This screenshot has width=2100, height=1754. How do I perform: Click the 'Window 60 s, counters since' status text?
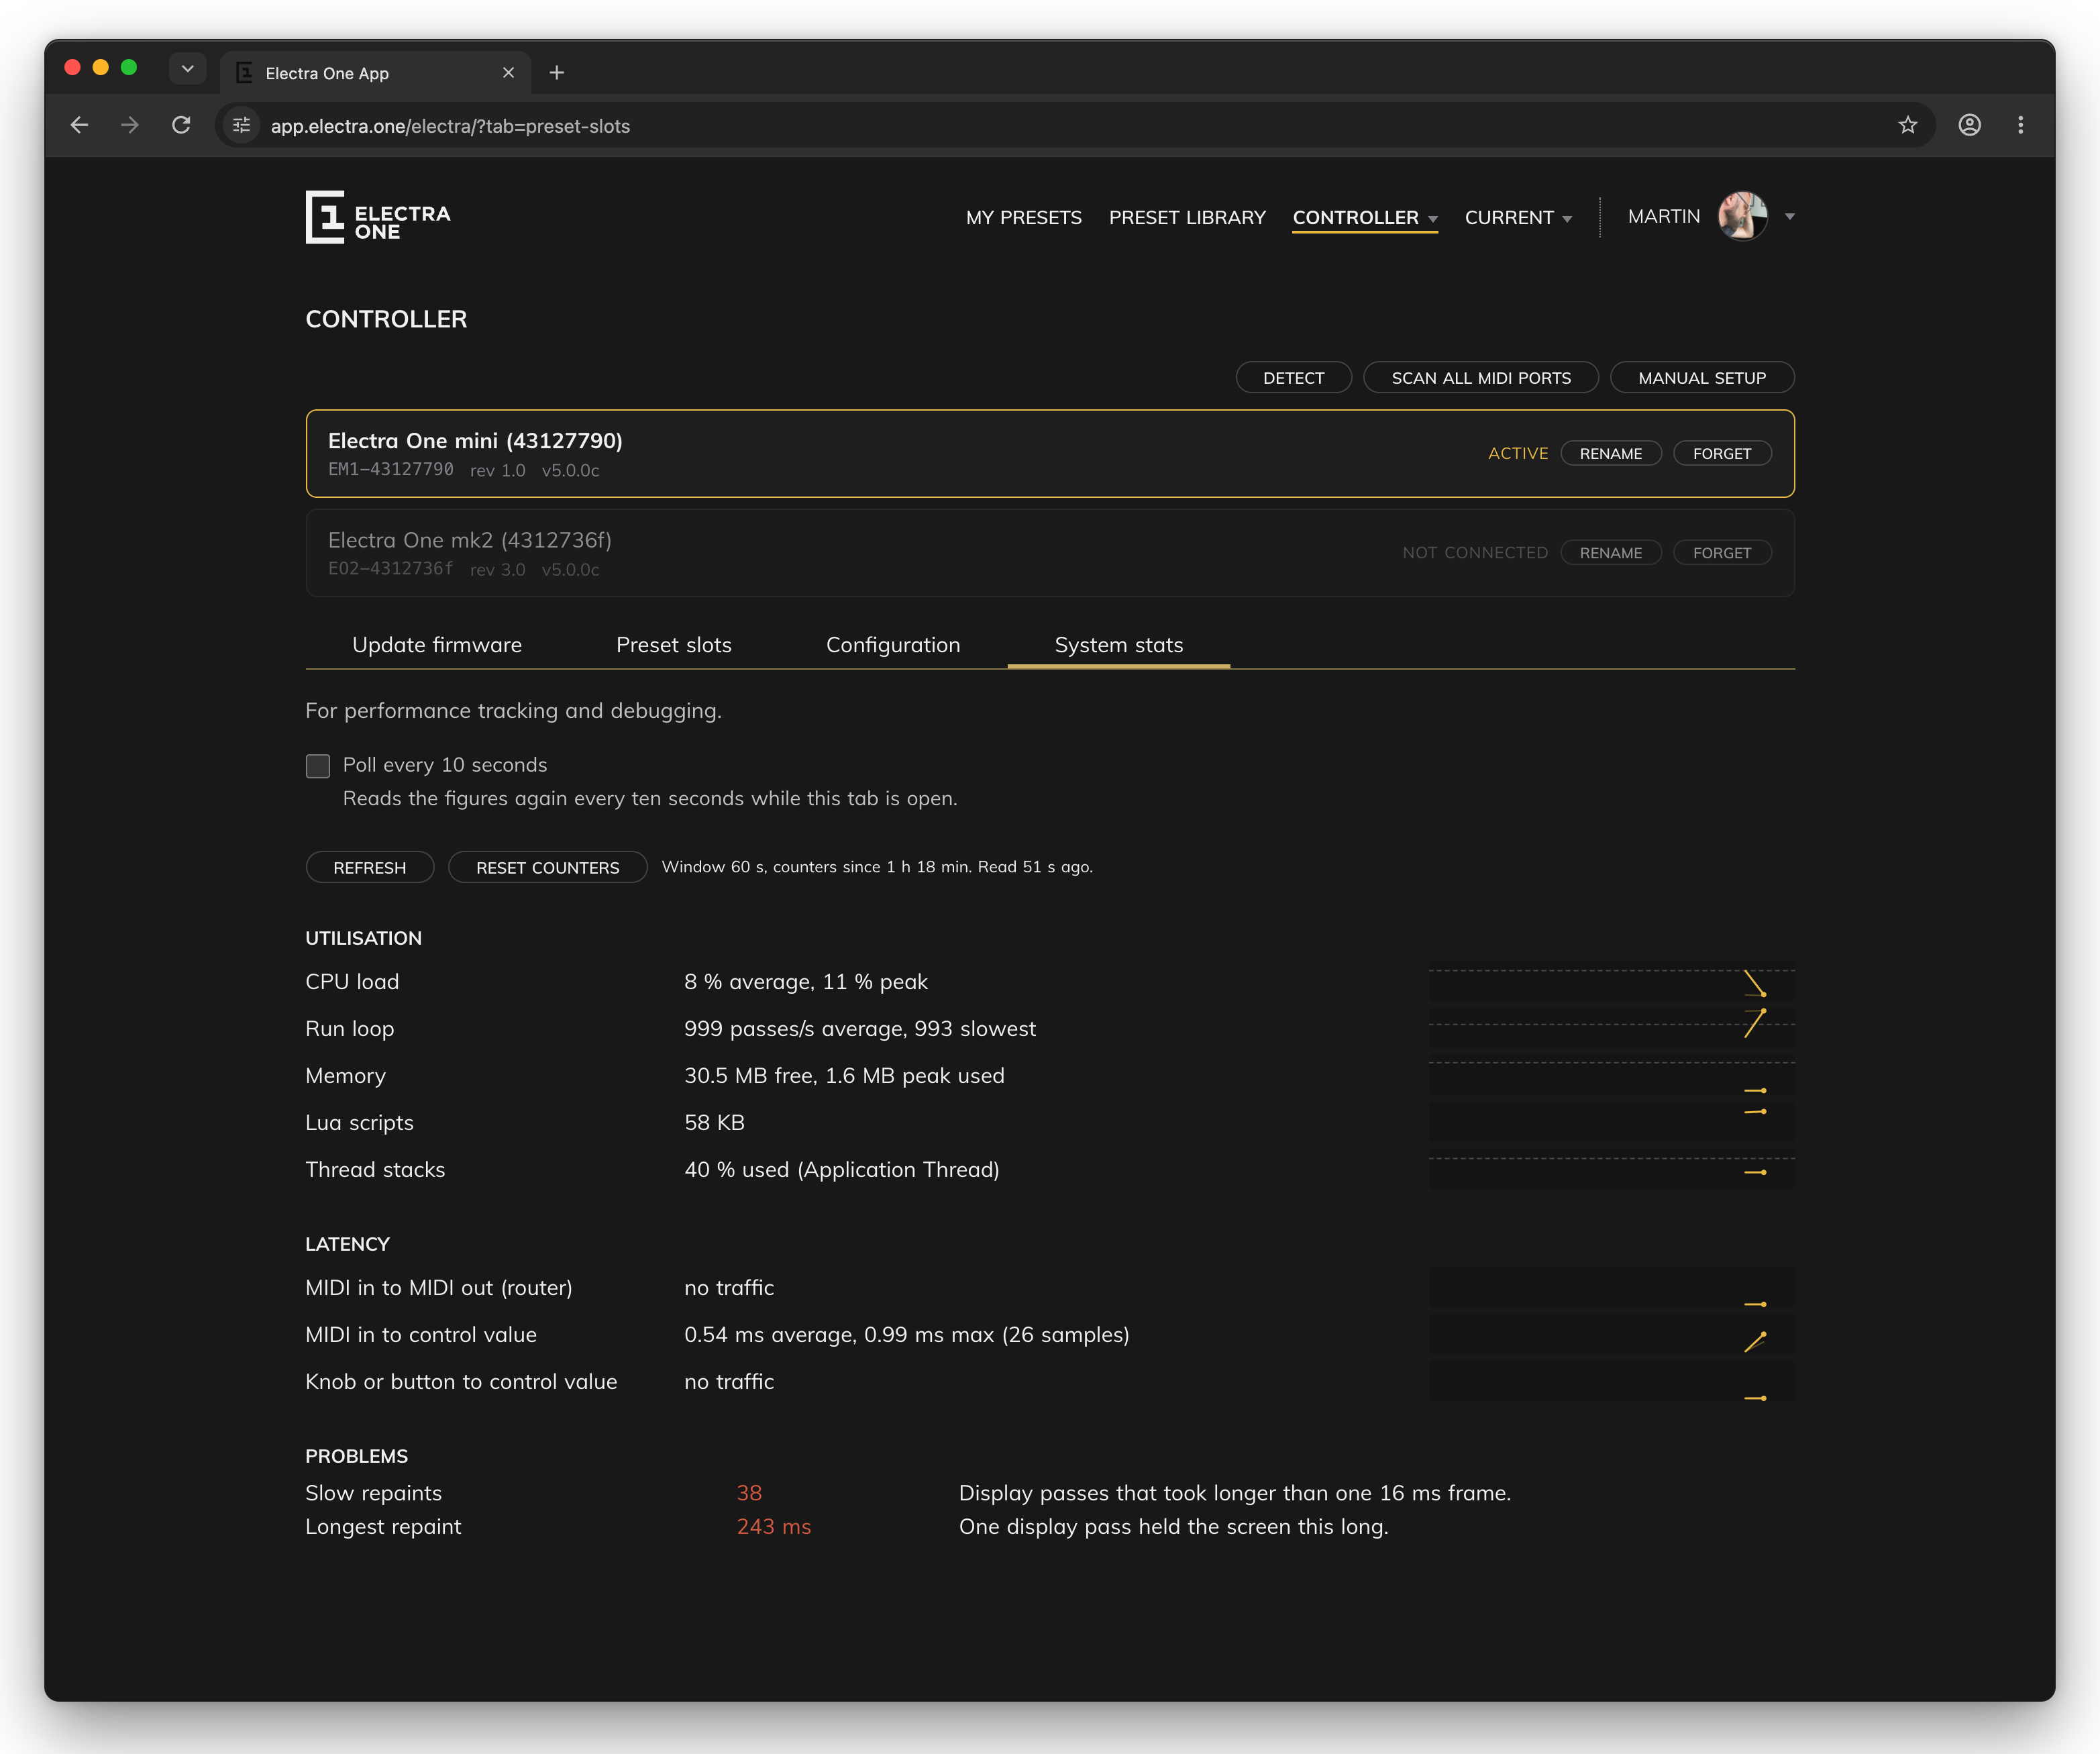[877, 867]
